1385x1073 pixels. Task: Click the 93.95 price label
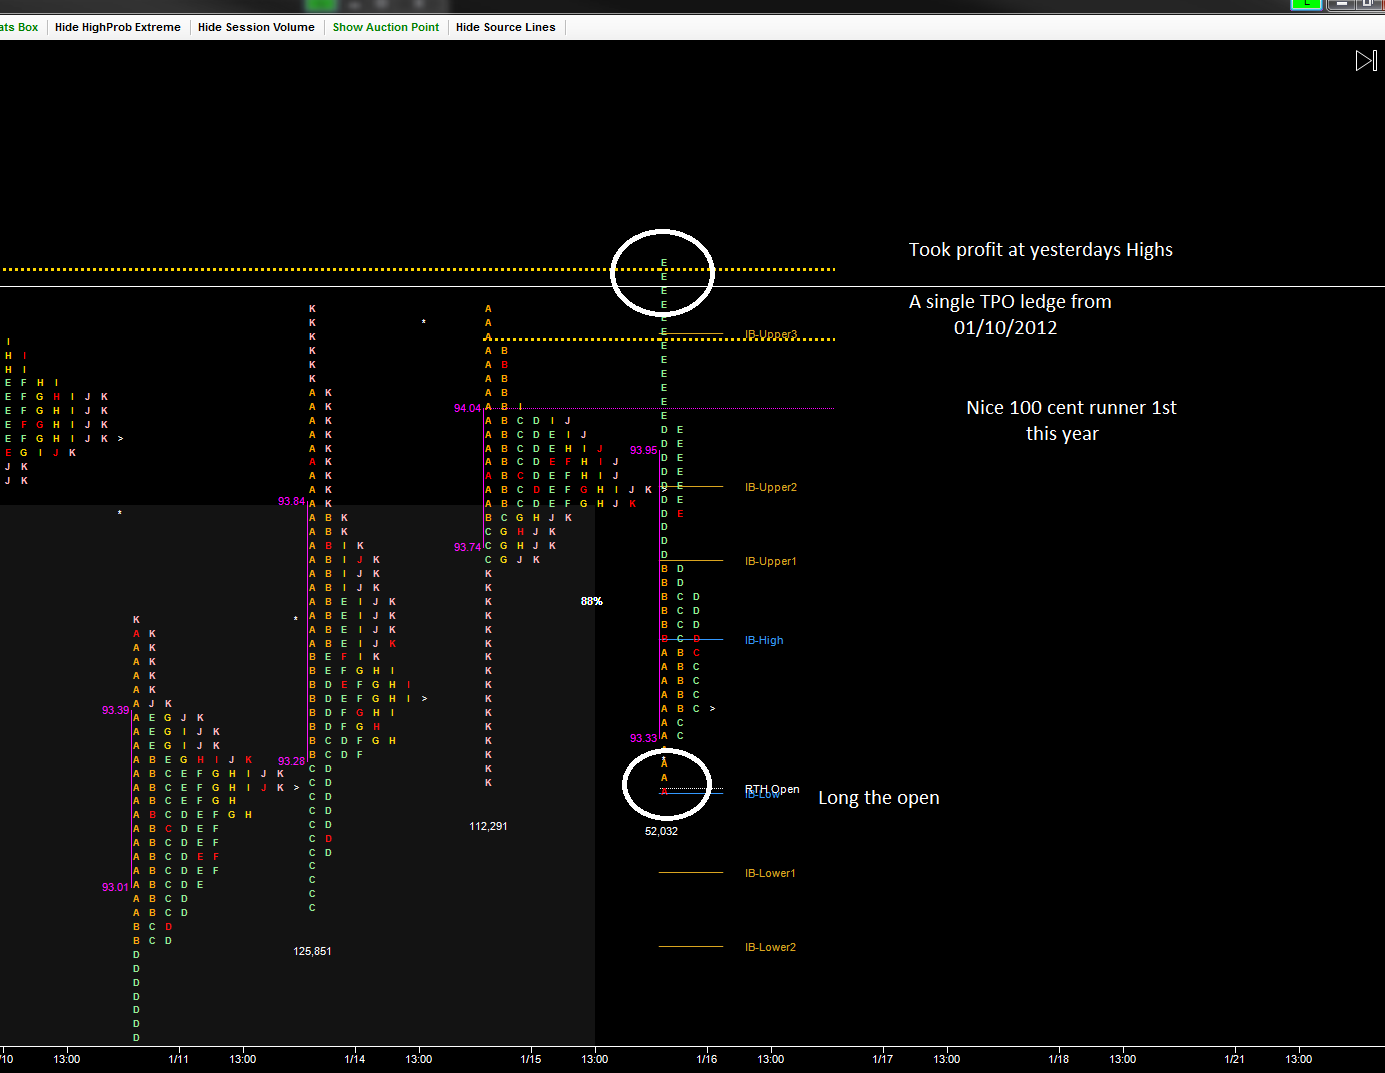click(644, 450)
